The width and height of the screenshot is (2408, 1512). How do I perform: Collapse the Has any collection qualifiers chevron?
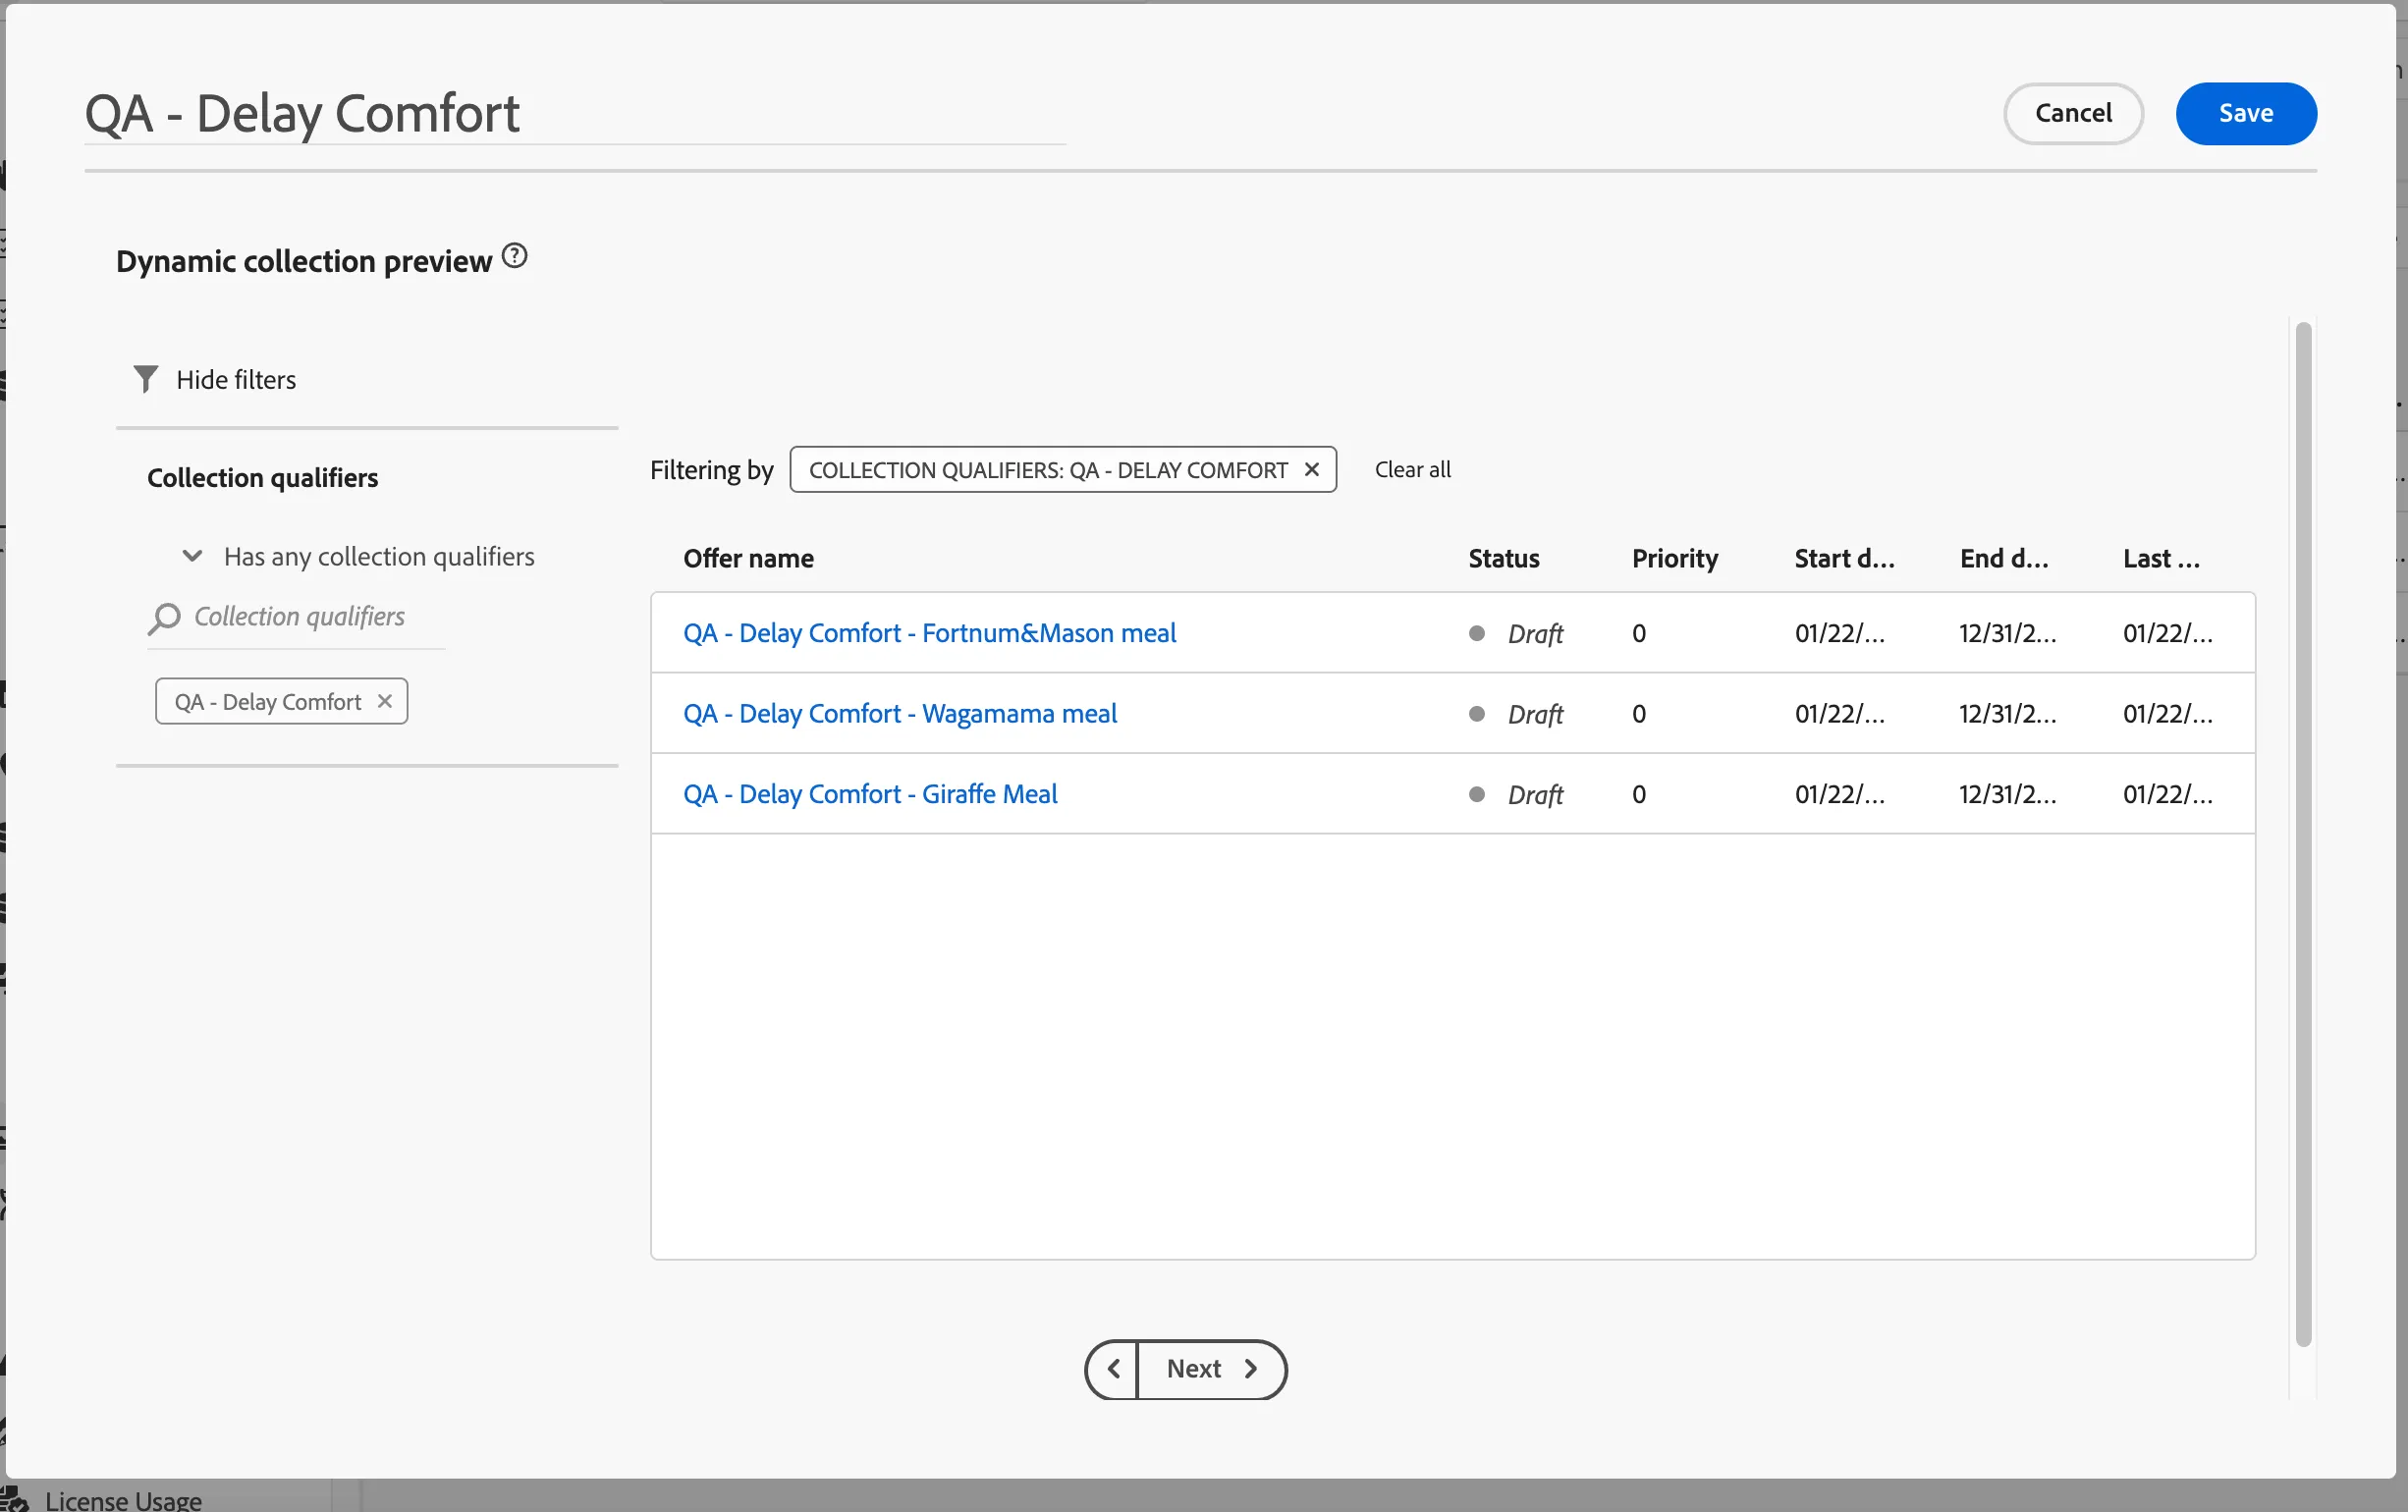tap(192, 556)
